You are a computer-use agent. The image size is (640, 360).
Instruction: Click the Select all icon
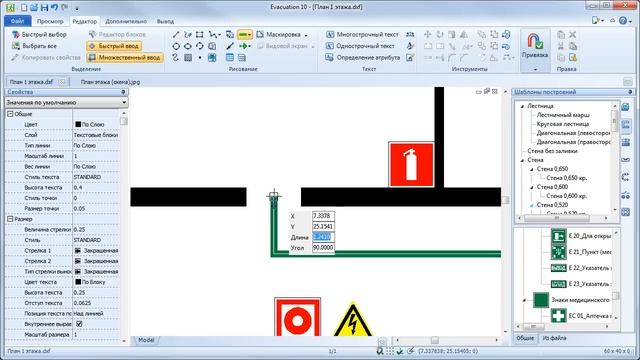[16, 46]
